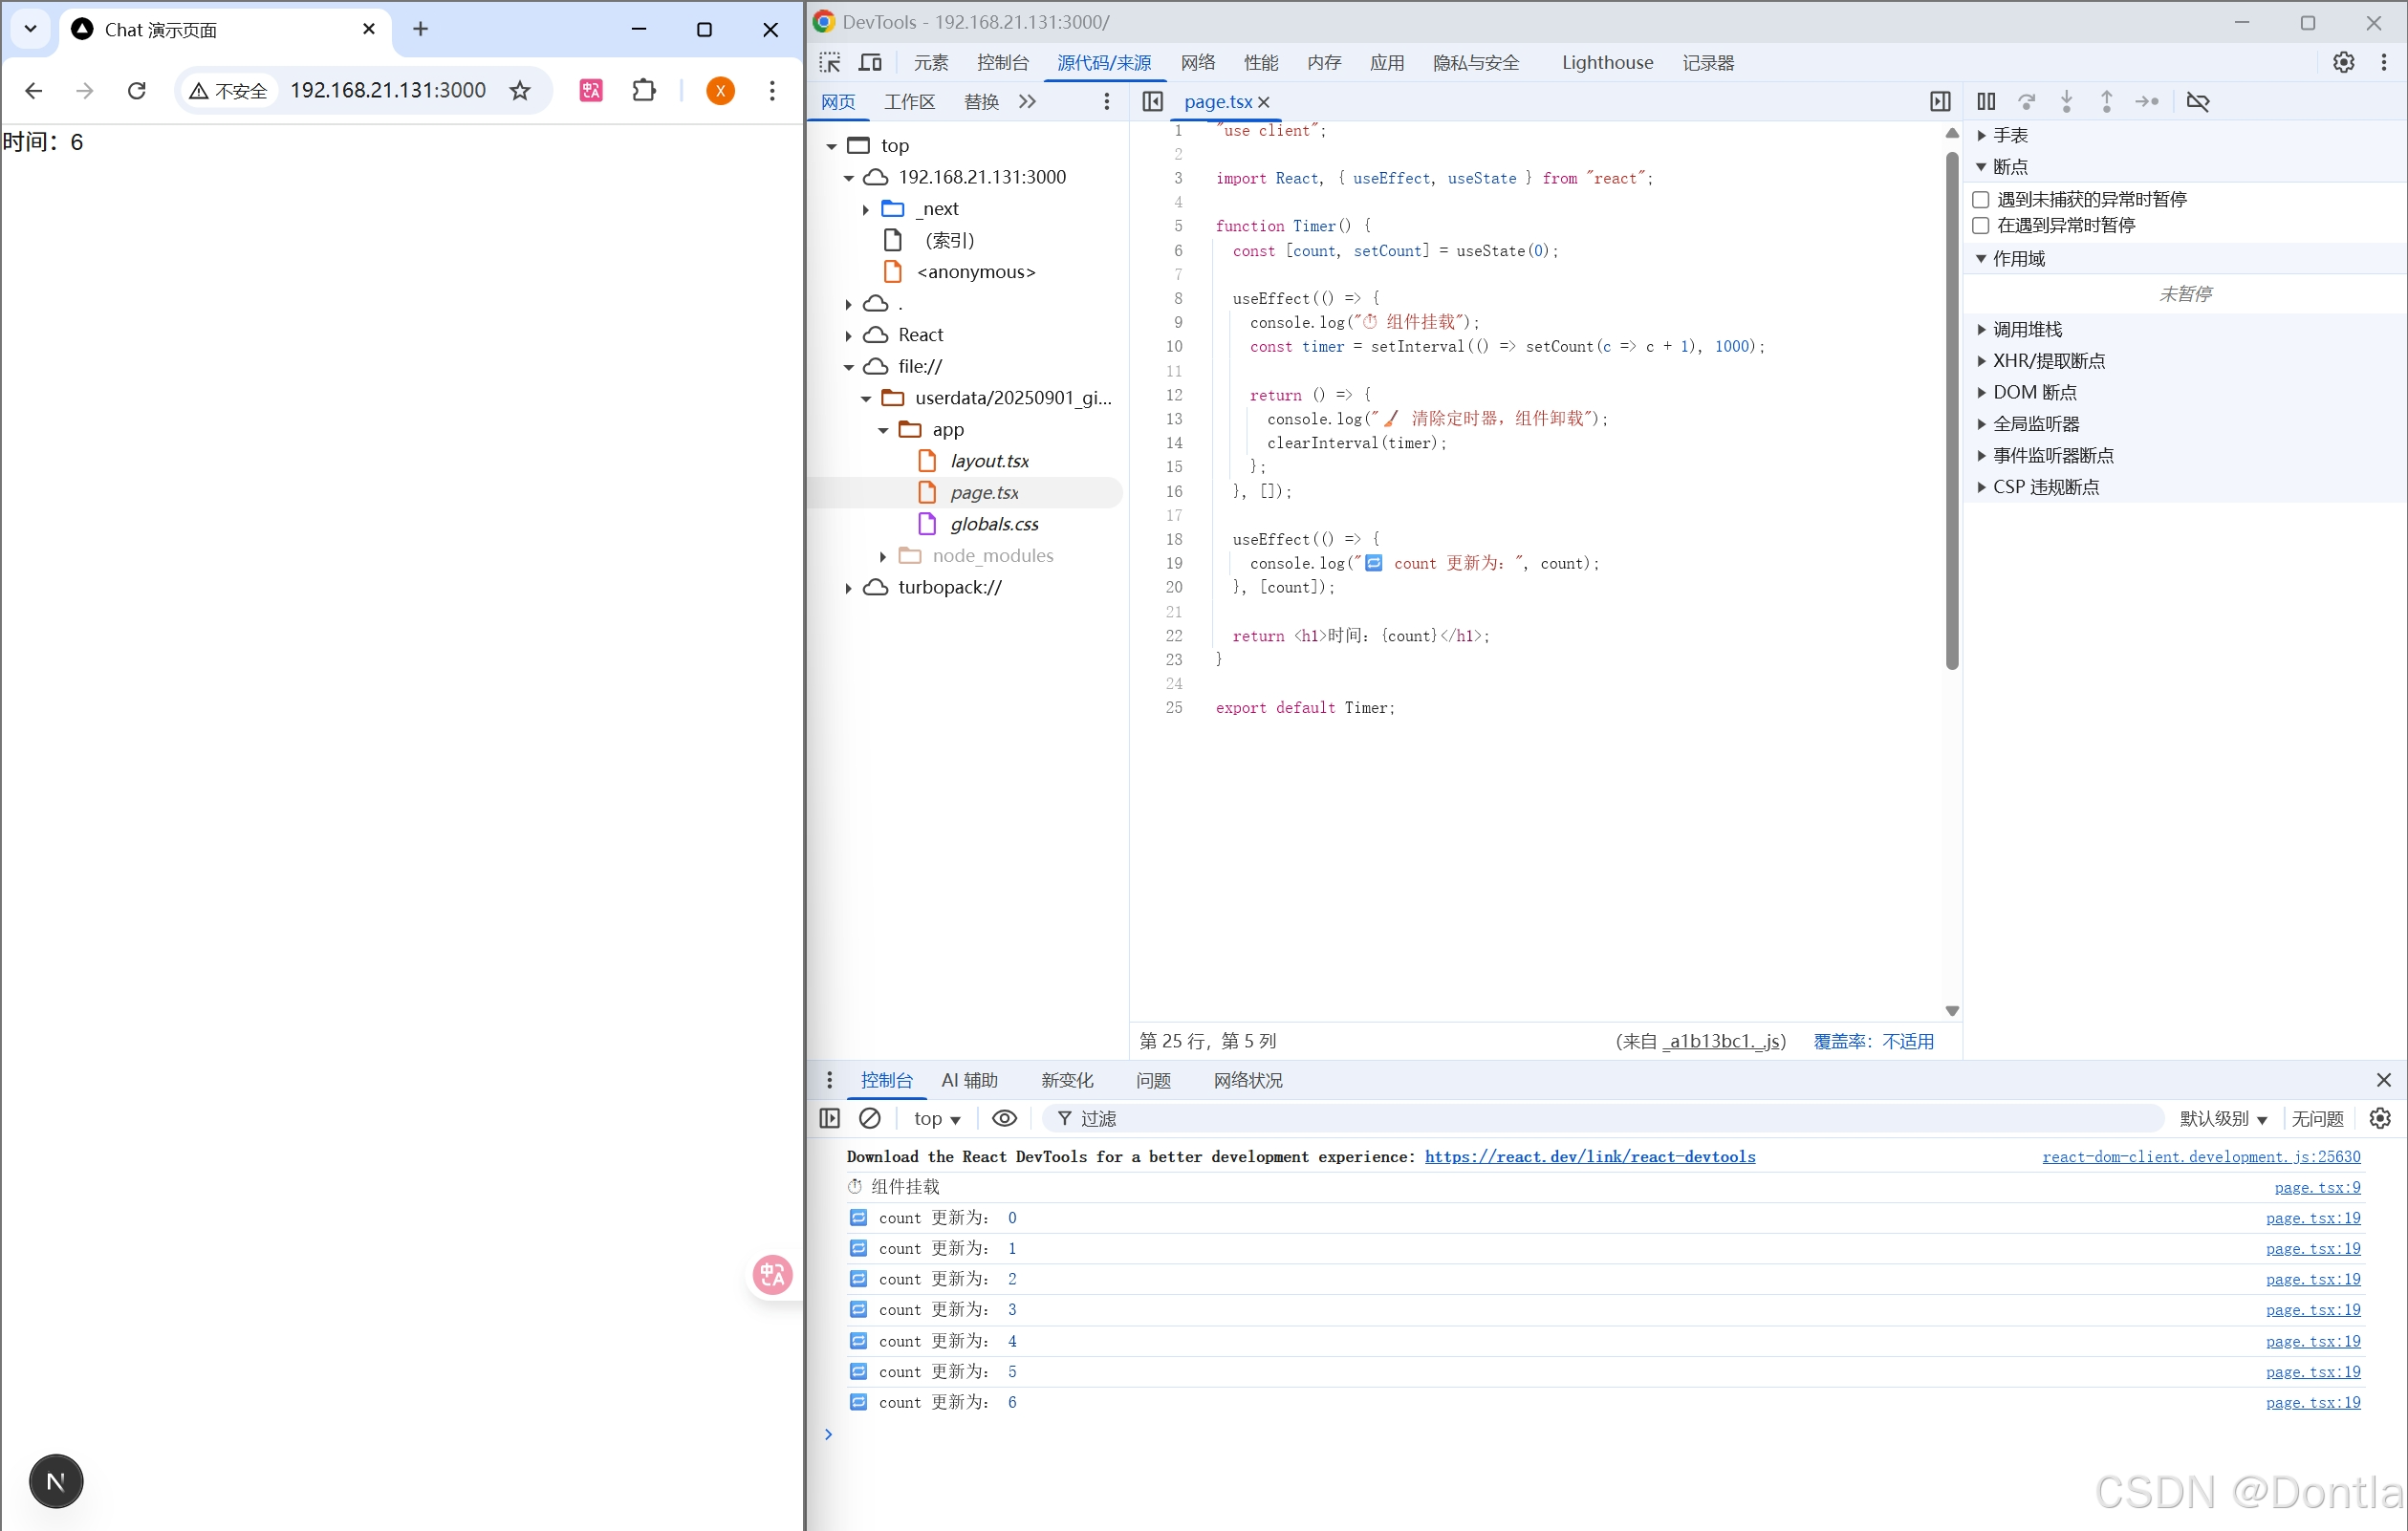This screenshot has width=2408, height=1531.
Task: Click deactivate breakpoints icon
Action: [x=2197, y=101]
